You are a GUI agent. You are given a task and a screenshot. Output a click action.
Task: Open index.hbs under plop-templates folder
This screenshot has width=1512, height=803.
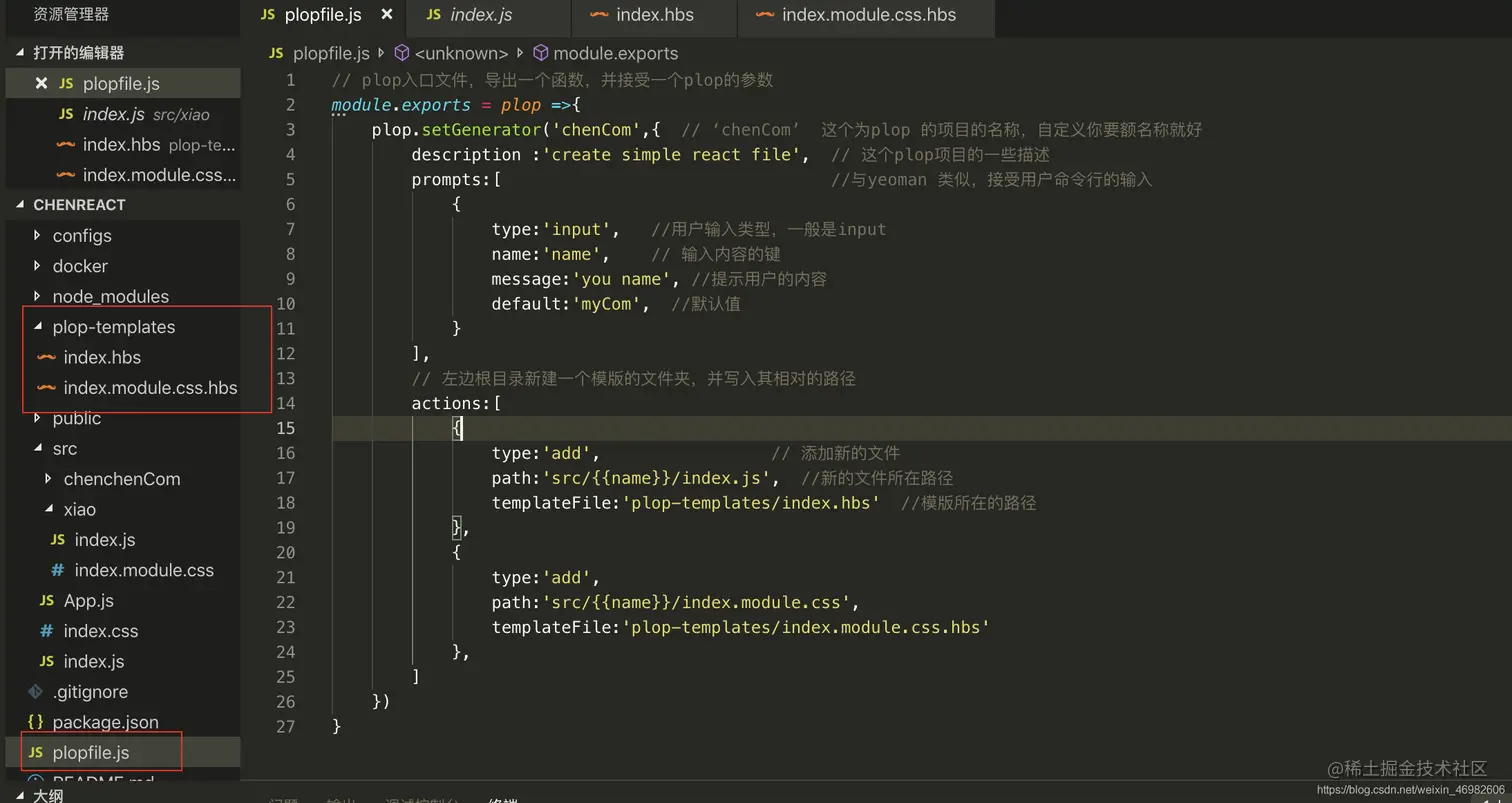tap(102, 358)
